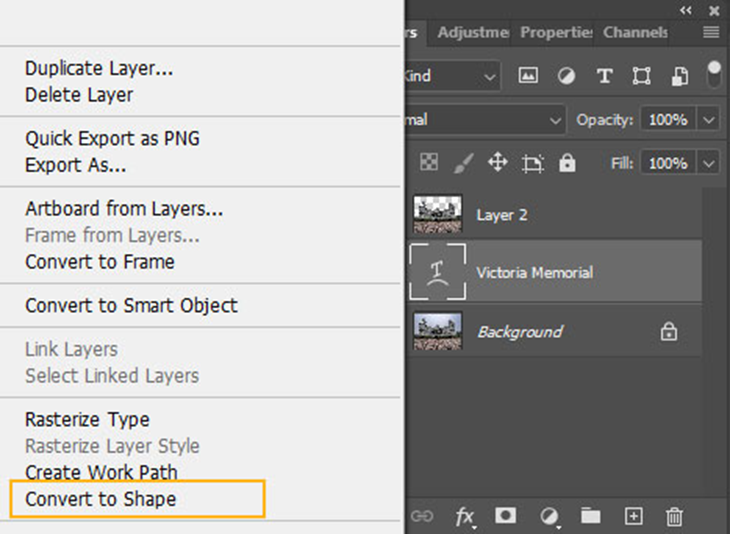730x534 pixels.
Task: Expand the Opacity slider dropdown arrow
Action: 709,120
